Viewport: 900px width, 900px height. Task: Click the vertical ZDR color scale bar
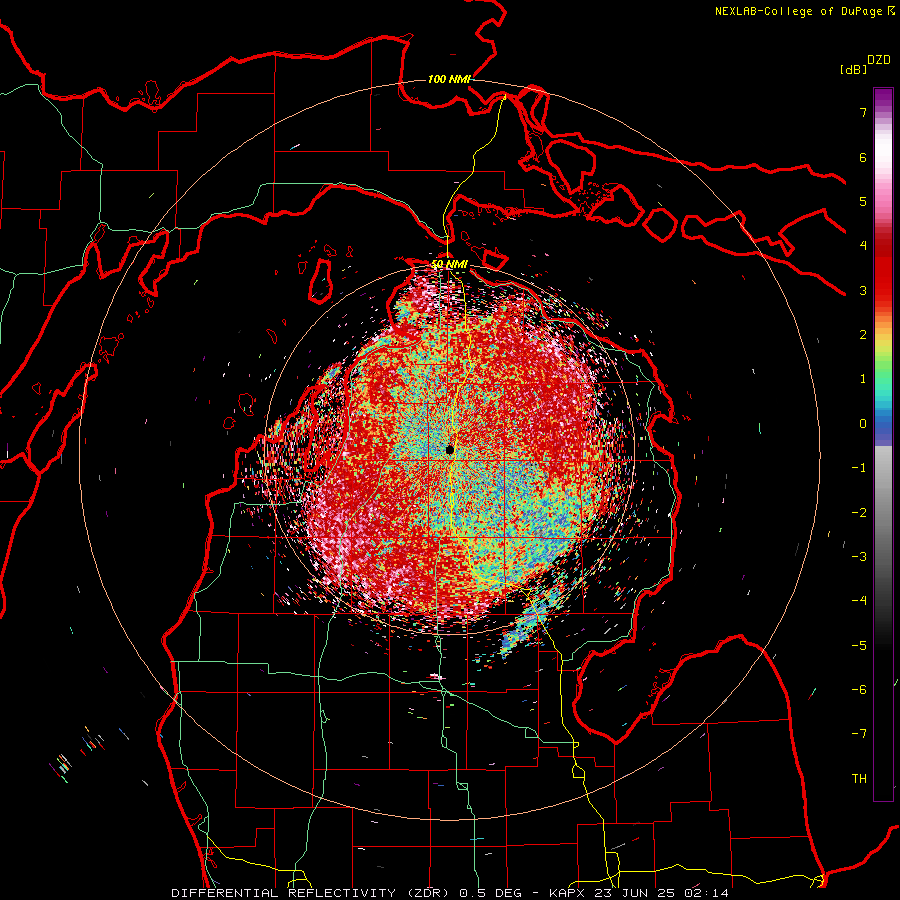click(883, 444)
